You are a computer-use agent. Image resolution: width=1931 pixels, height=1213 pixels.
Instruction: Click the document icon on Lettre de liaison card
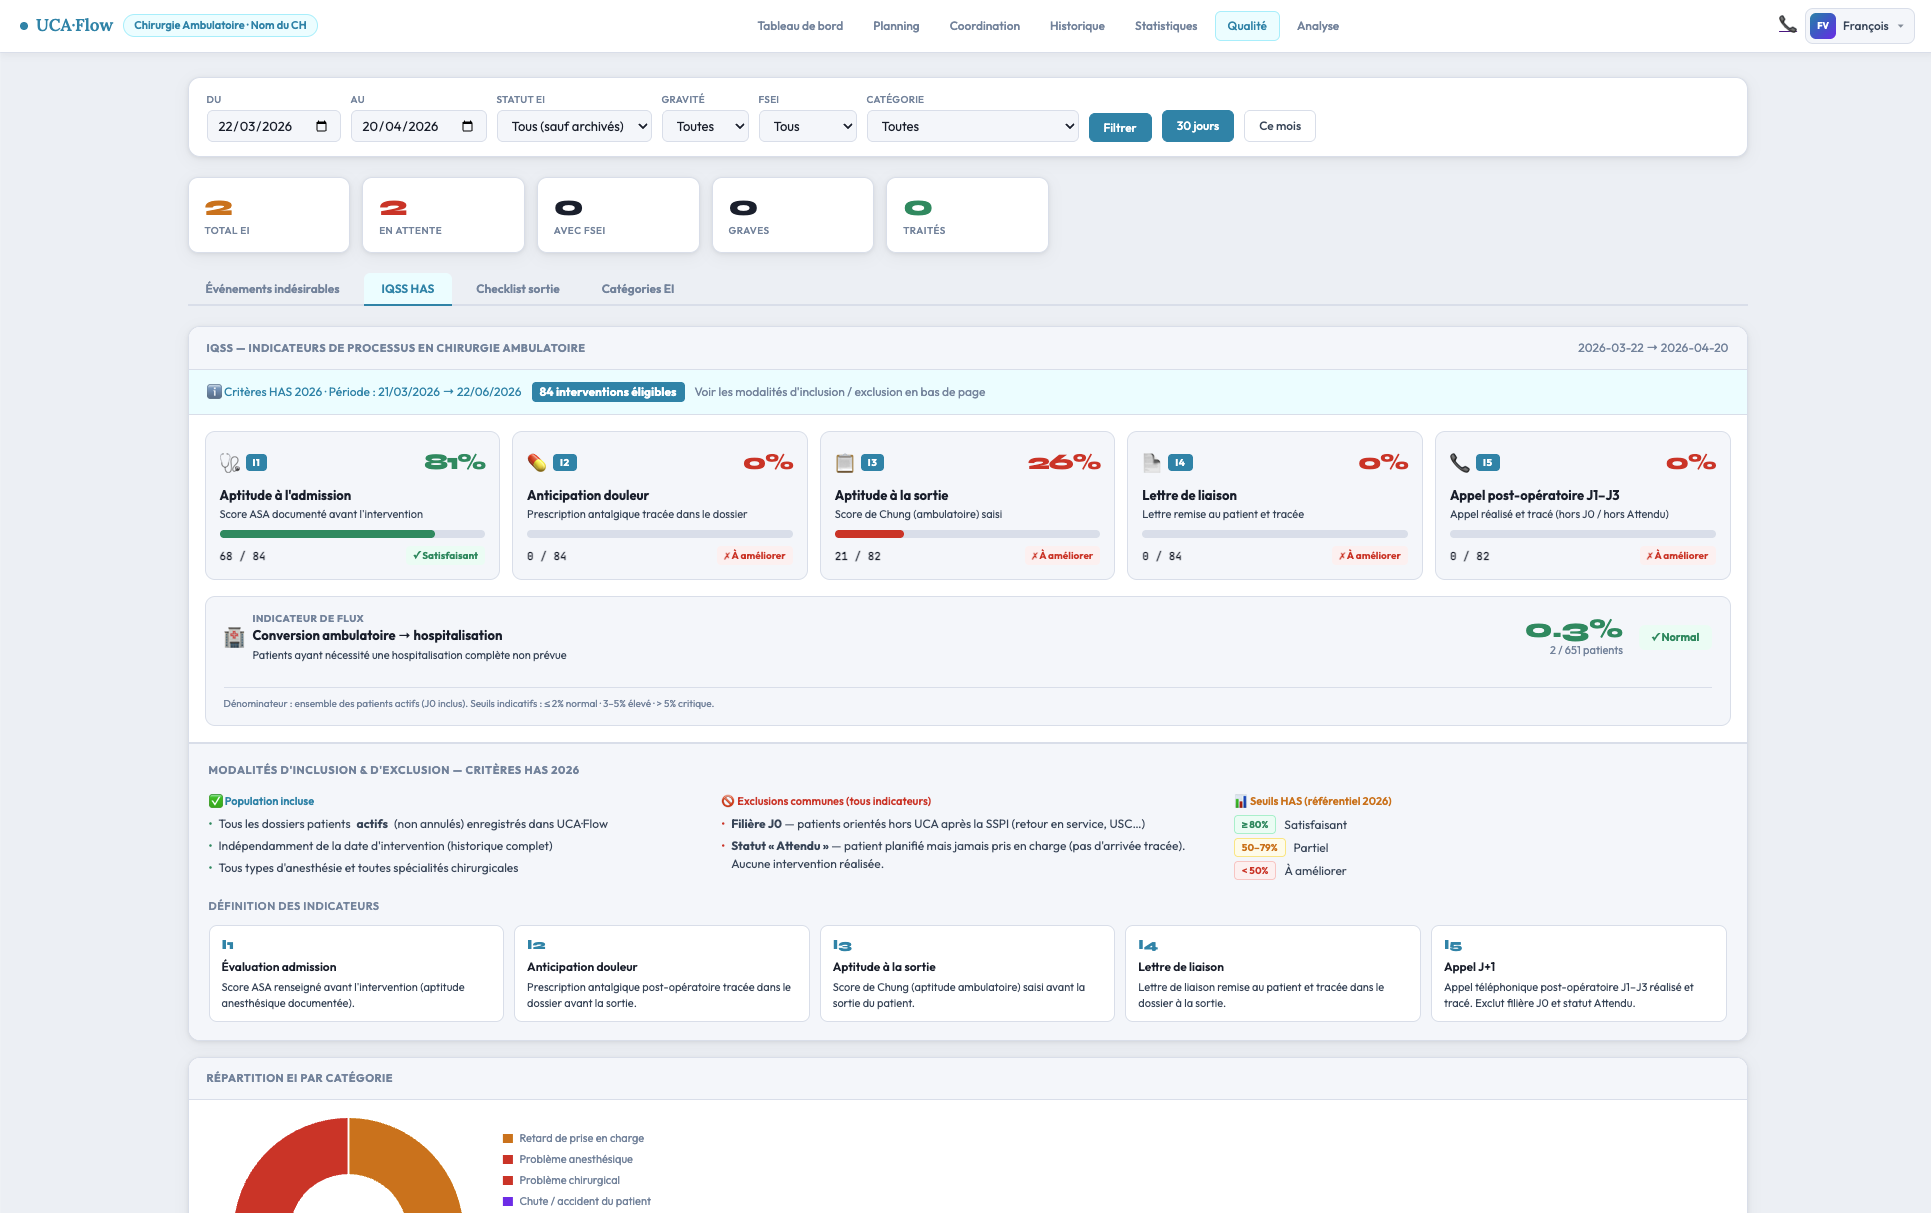(1152, 462)
